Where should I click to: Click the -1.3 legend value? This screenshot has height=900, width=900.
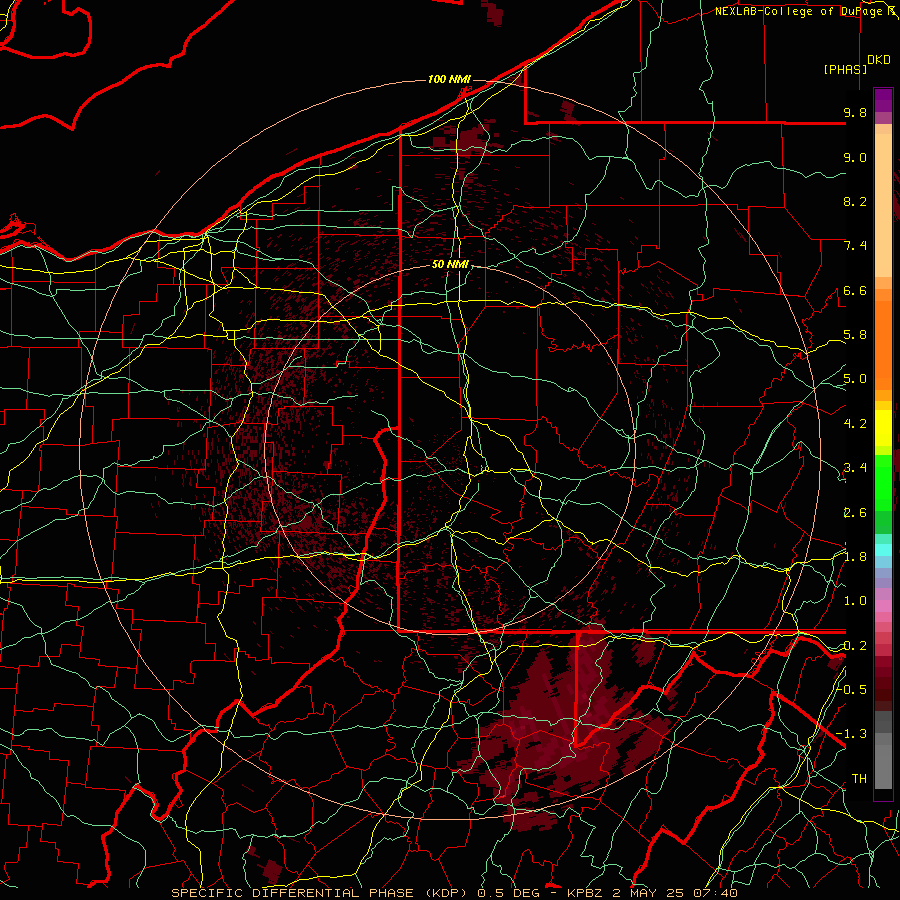pos(852,734)
